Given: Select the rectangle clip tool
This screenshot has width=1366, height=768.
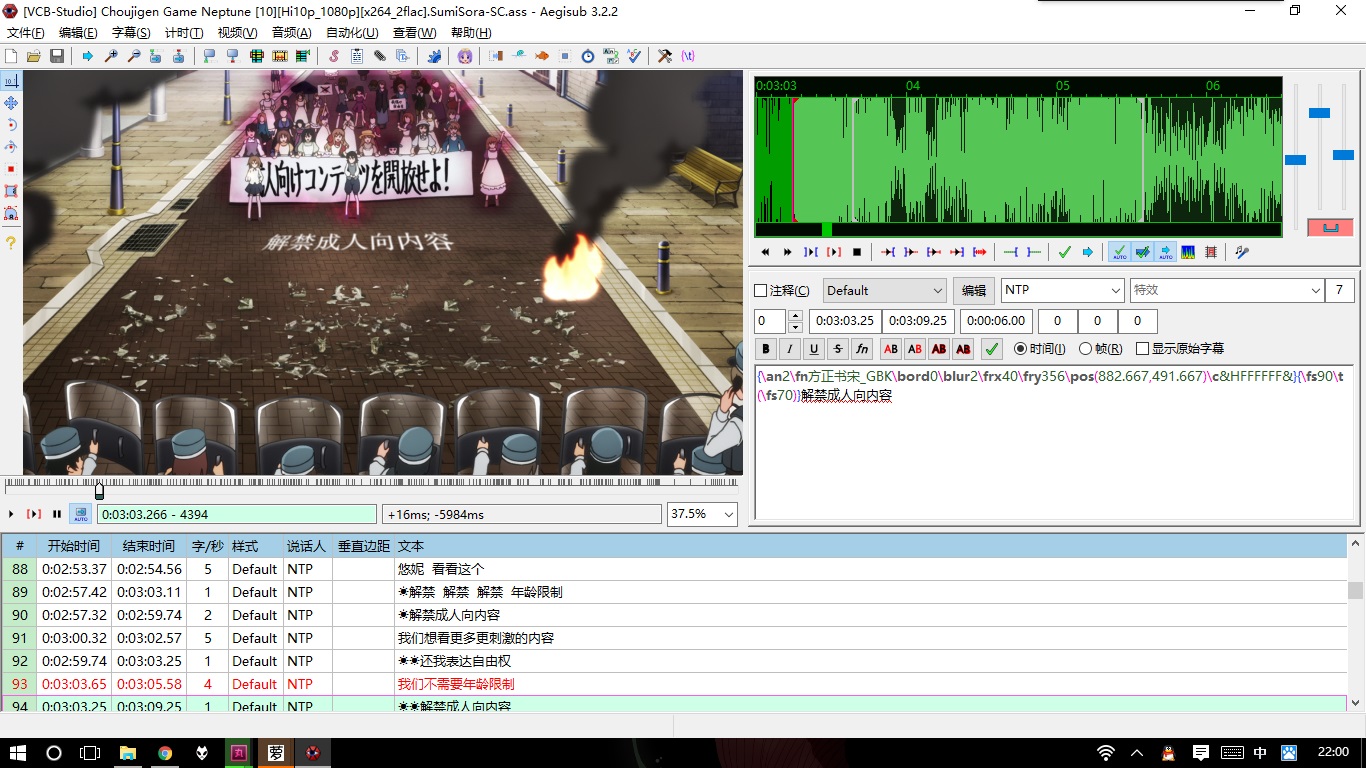Looking at the screenshot, I should (11, 191).
